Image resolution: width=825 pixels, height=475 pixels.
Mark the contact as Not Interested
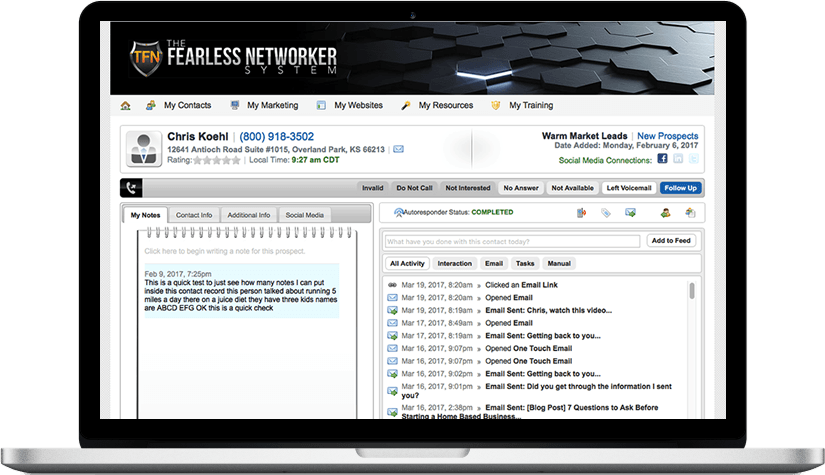point(468,188)
